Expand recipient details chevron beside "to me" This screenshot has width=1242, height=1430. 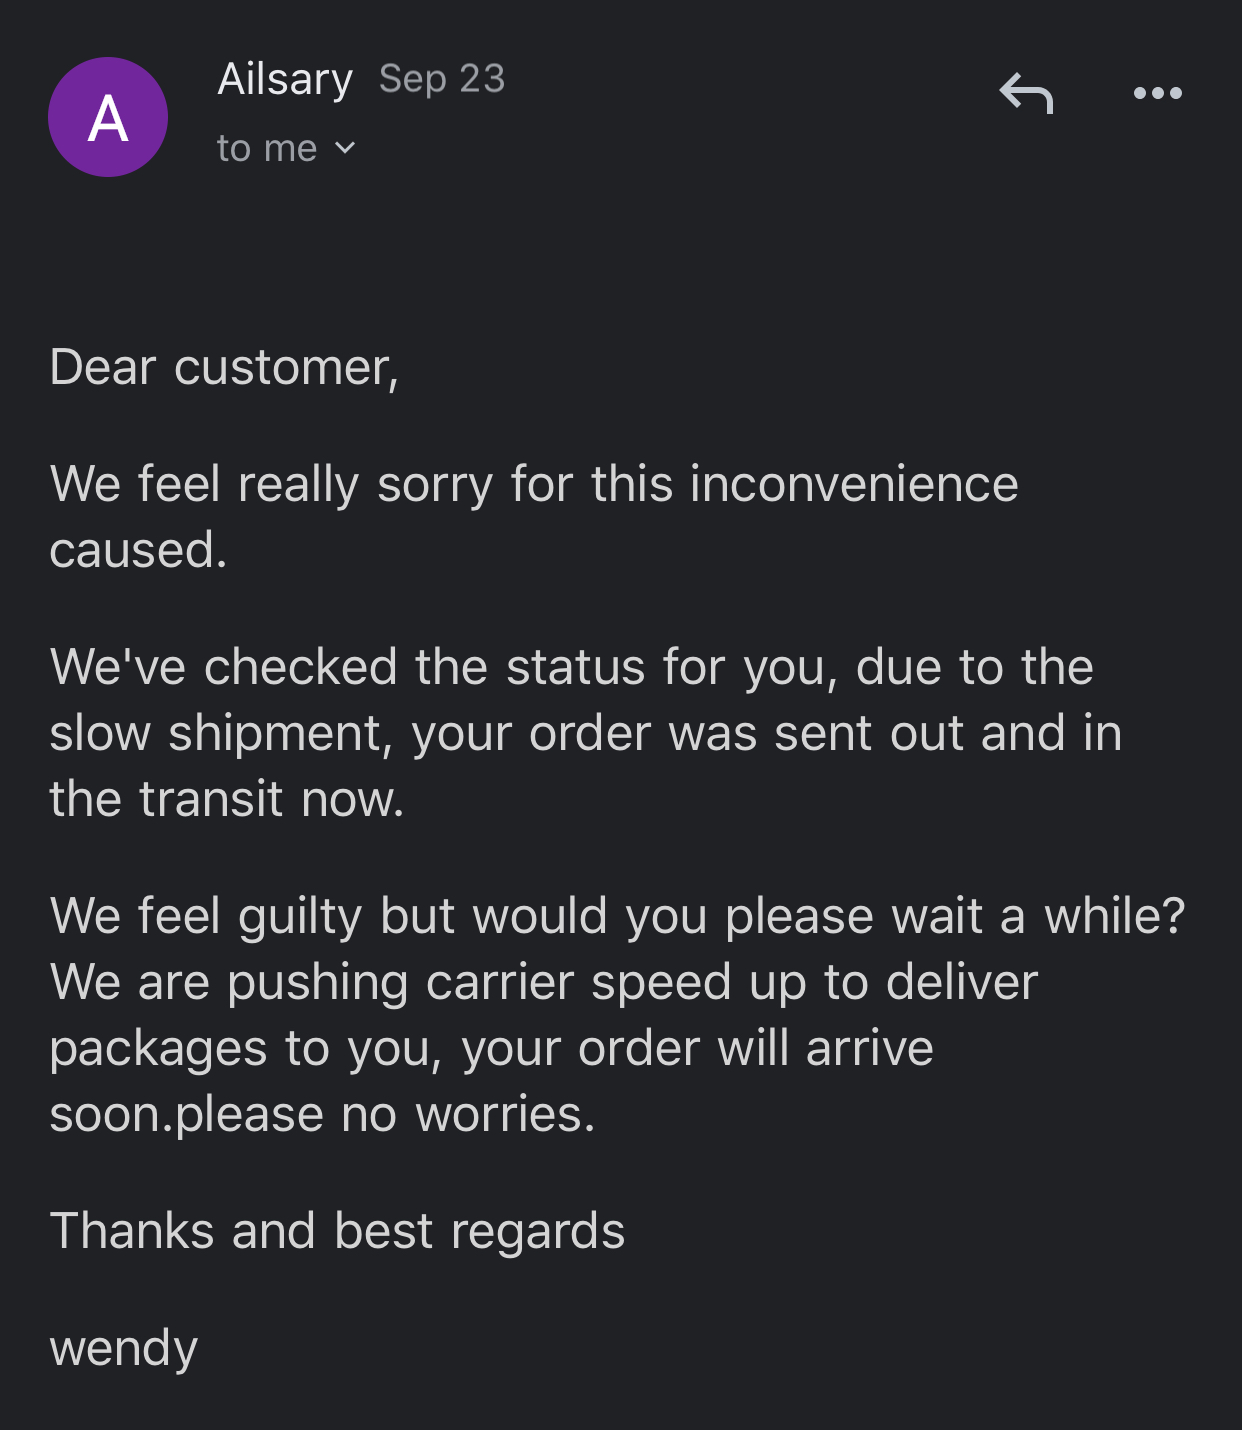click(x=345, y=148)
